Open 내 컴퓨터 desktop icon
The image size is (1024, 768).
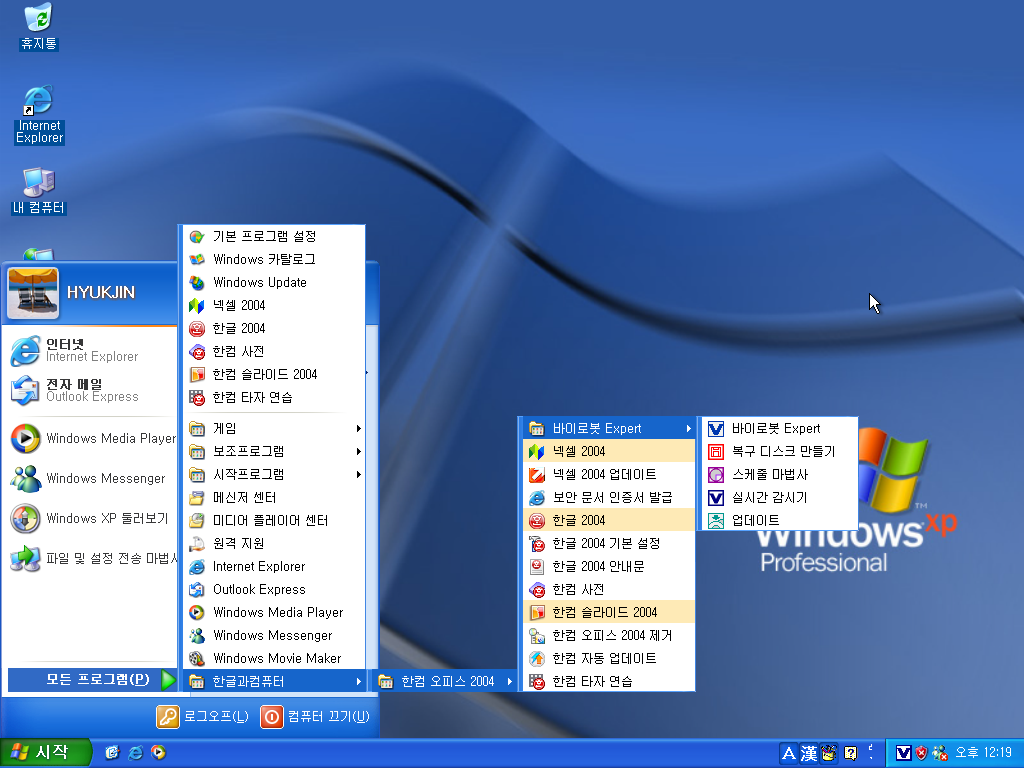[39, 191]
